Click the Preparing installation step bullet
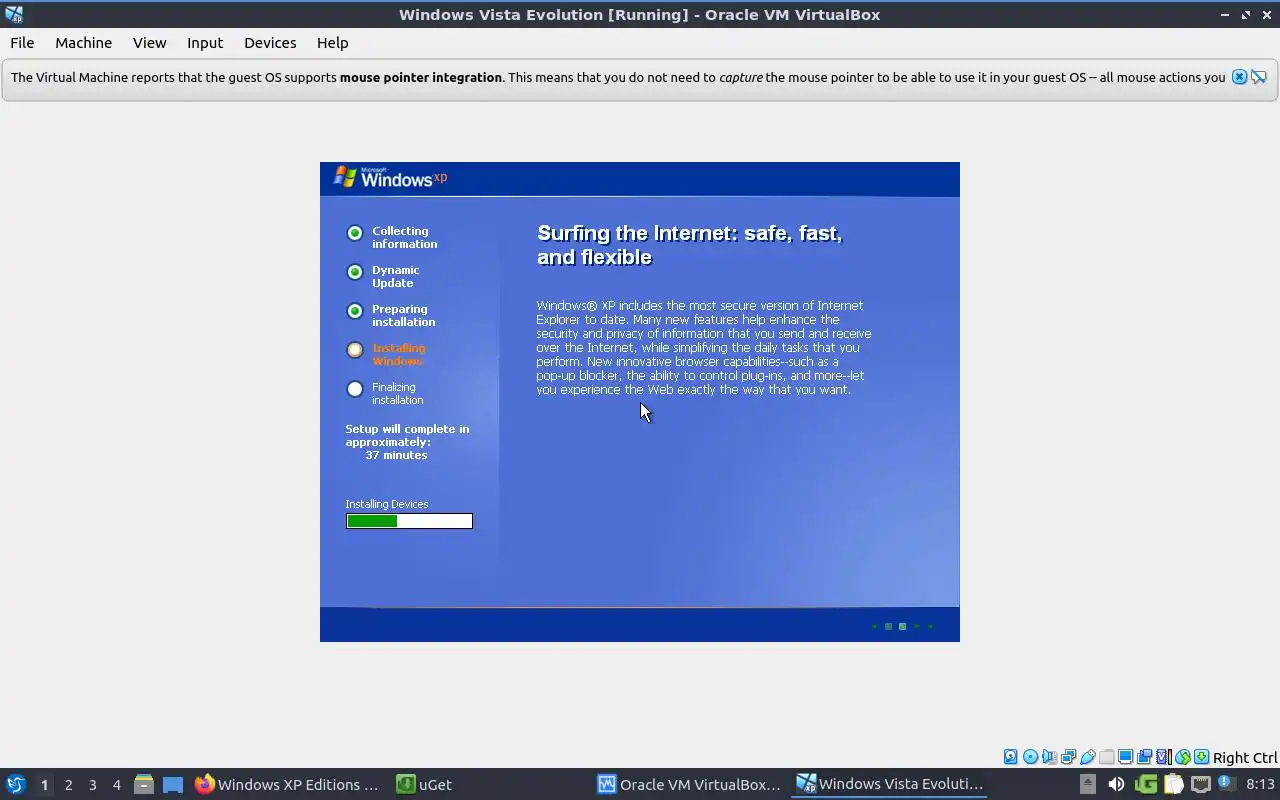 (355, 311)
